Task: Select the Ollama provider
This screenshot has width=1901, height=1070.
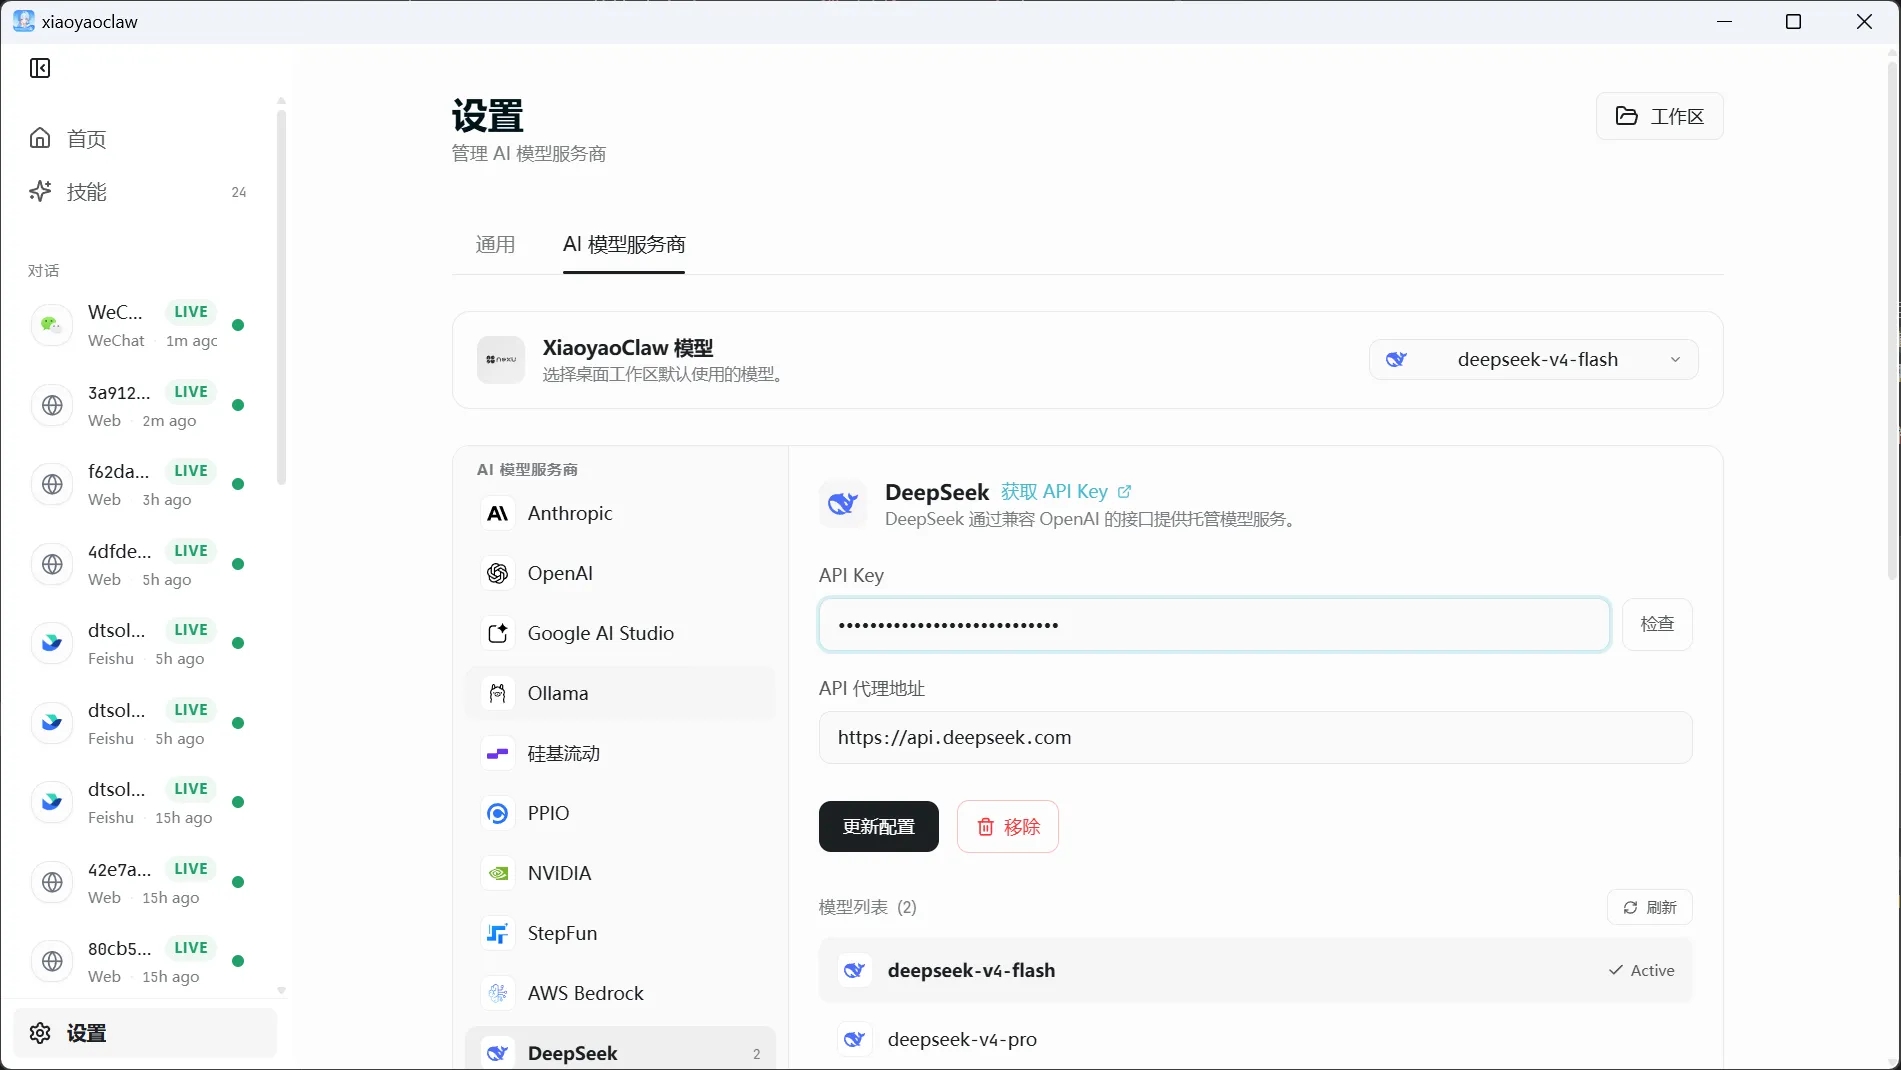Action: [x=620, y=693]
